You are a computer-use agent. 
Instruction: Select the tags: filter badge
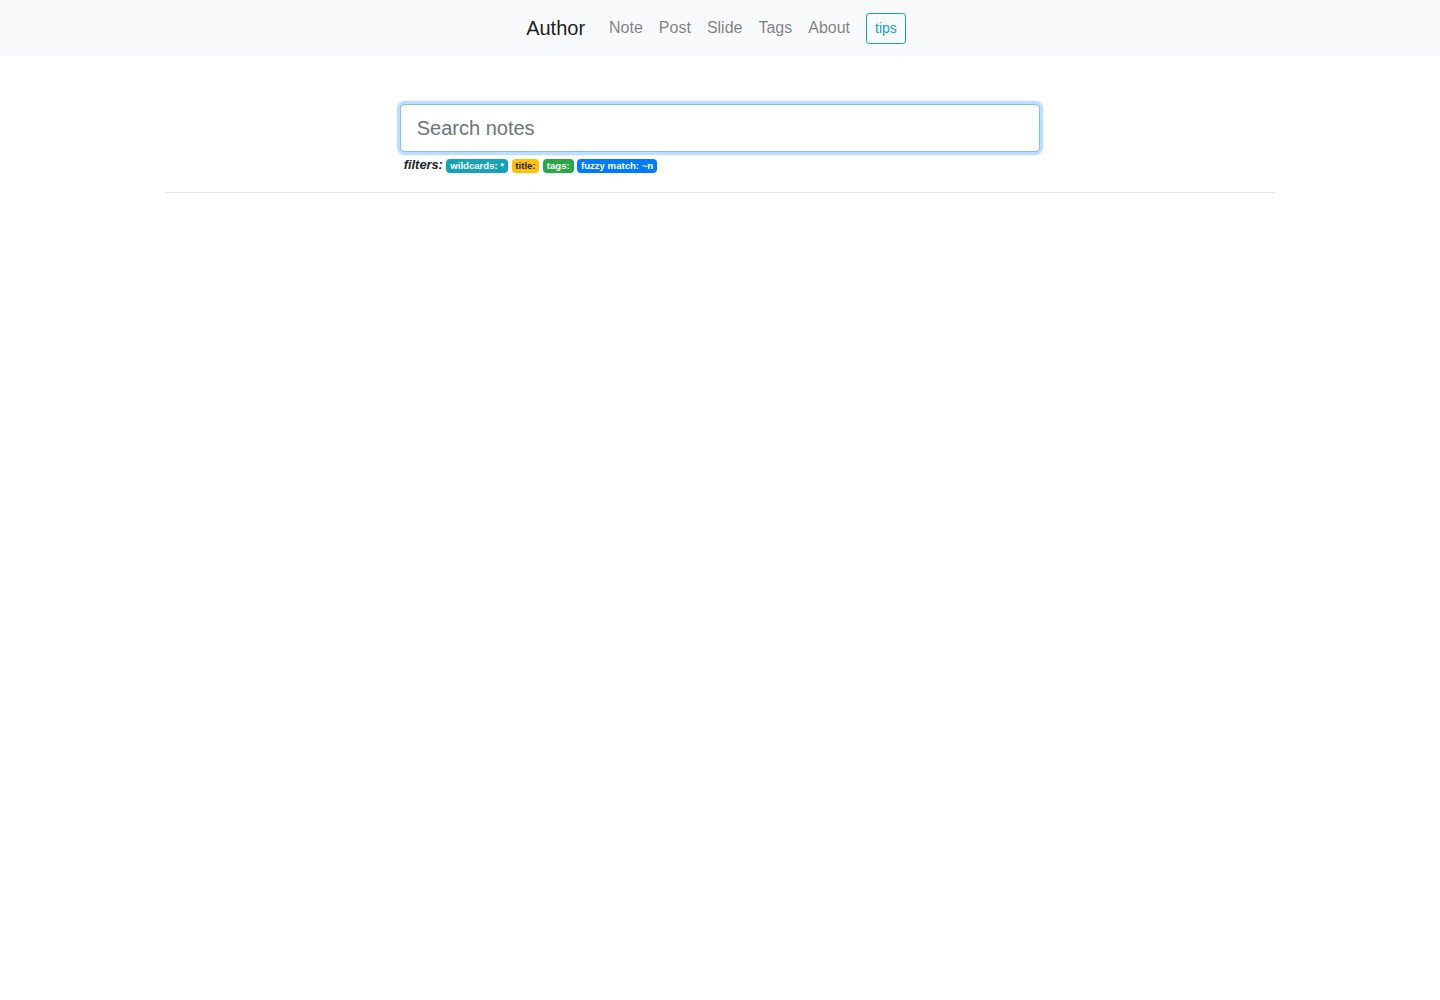coord(558,166)
